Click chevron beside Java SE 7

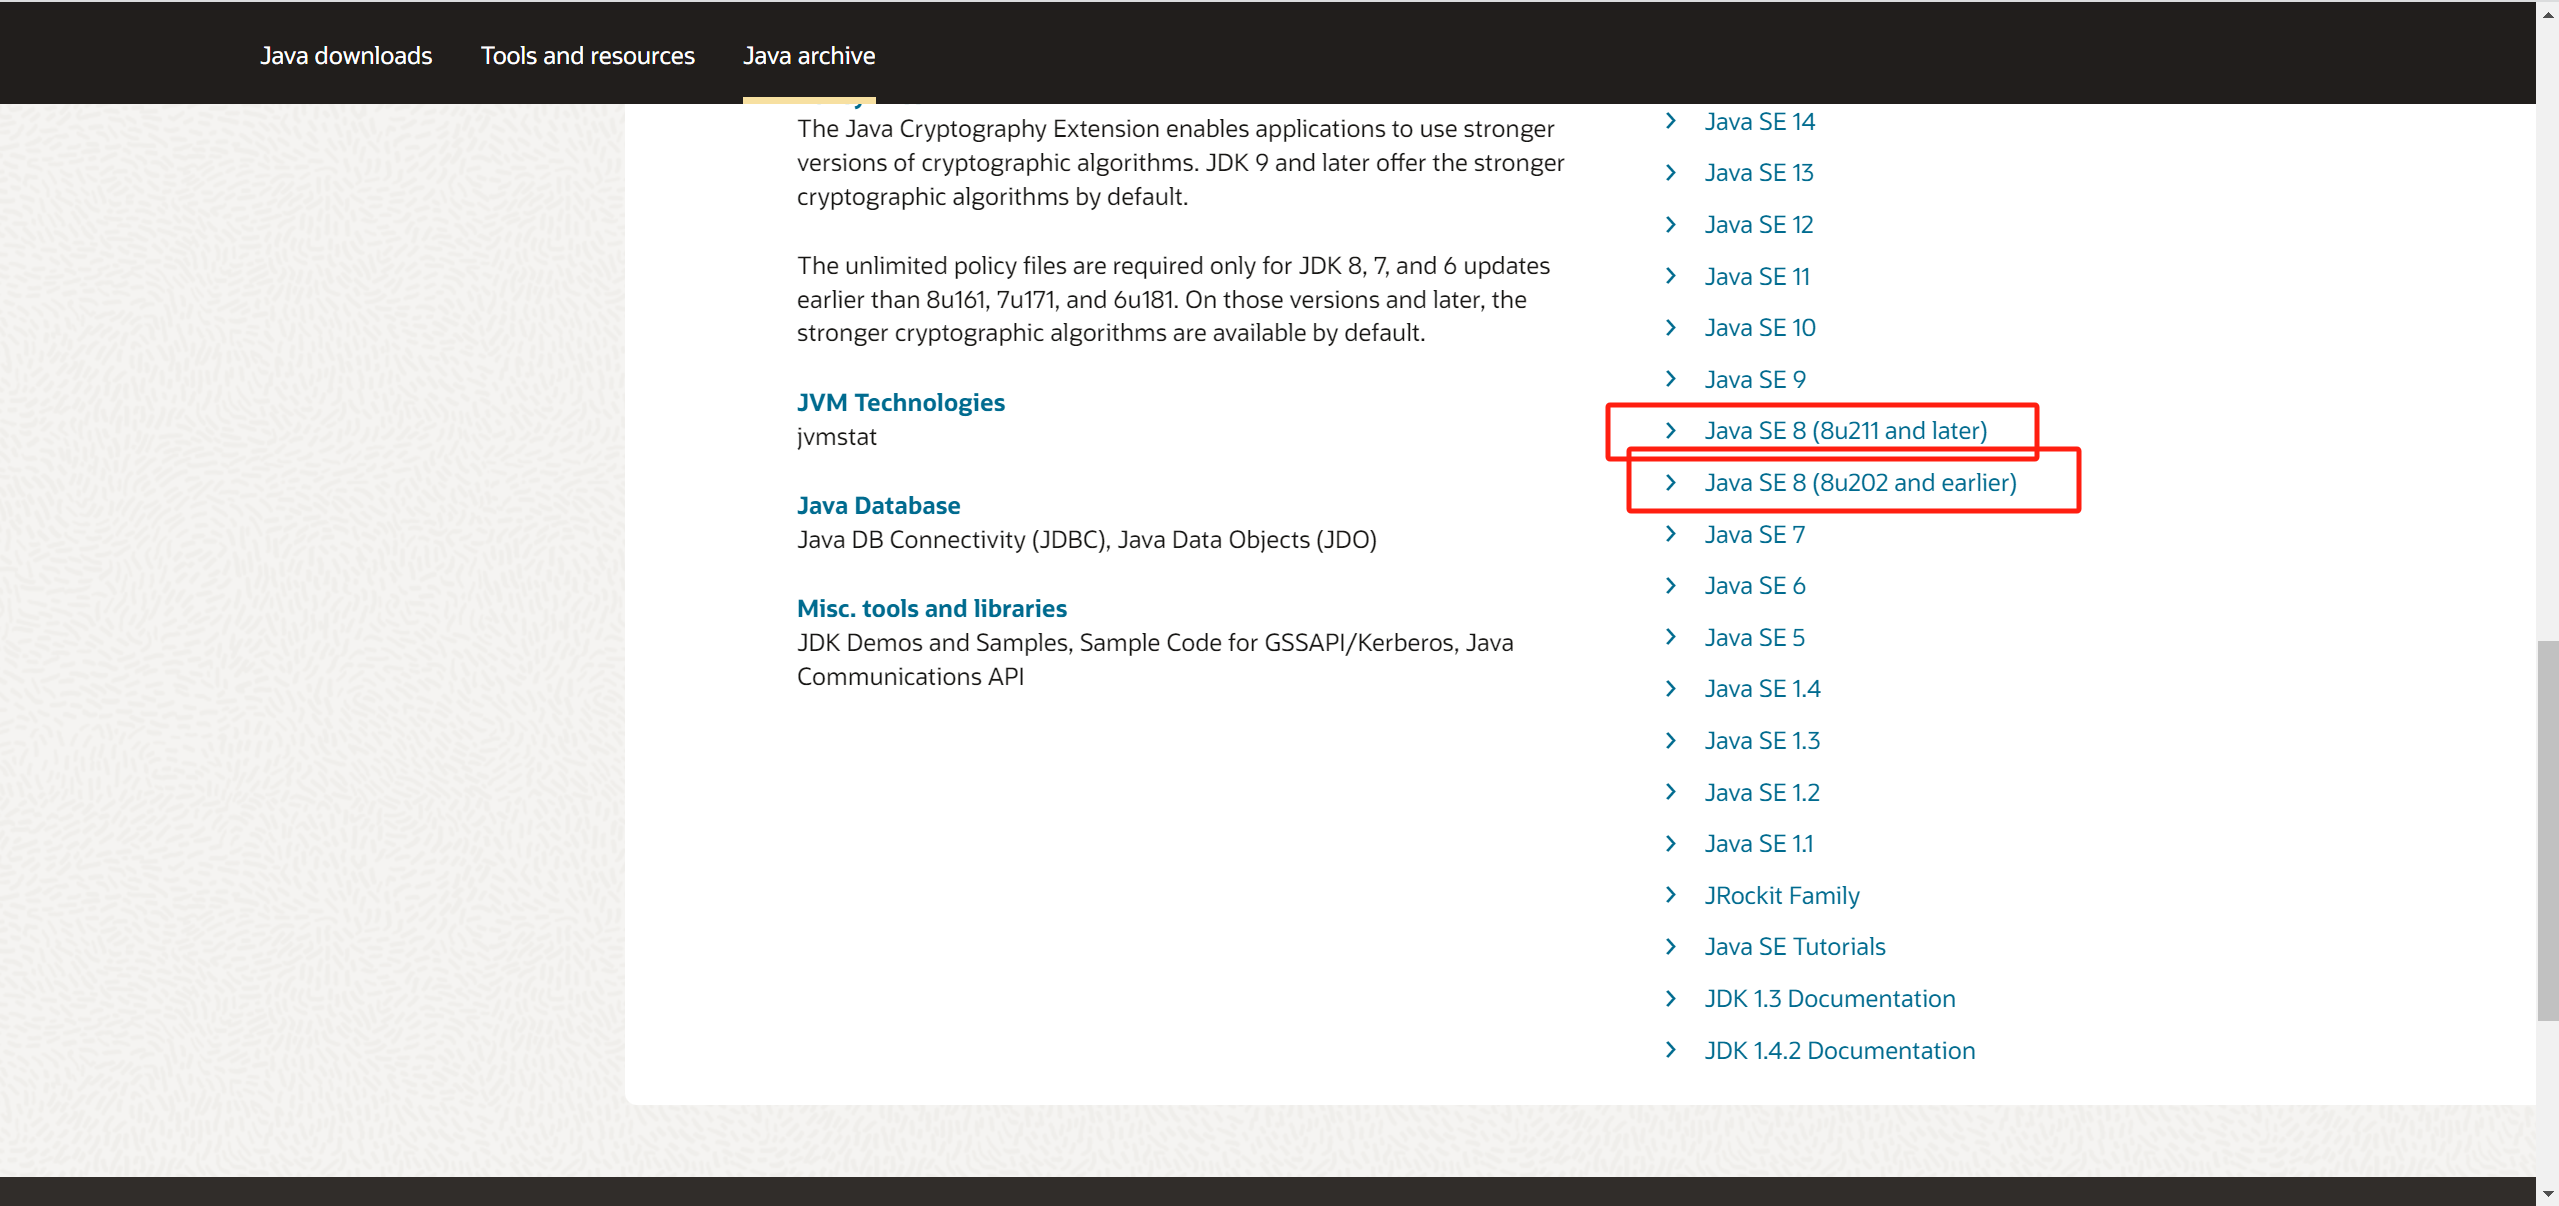point(1670,534)
